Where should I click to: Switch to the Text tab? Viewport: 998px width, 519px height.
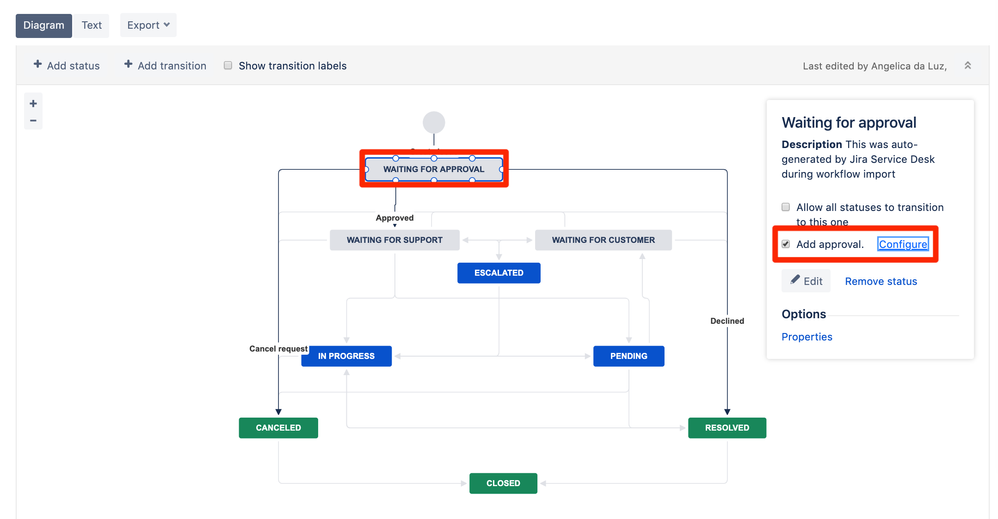pos(92,25)
